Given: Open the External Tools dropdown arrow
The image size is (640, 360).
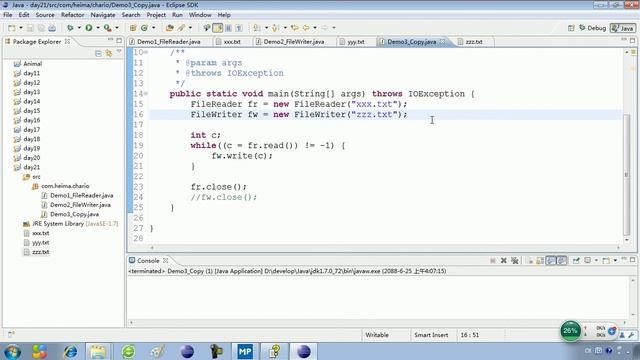Looking at the screenshot, I should [117, 28].
